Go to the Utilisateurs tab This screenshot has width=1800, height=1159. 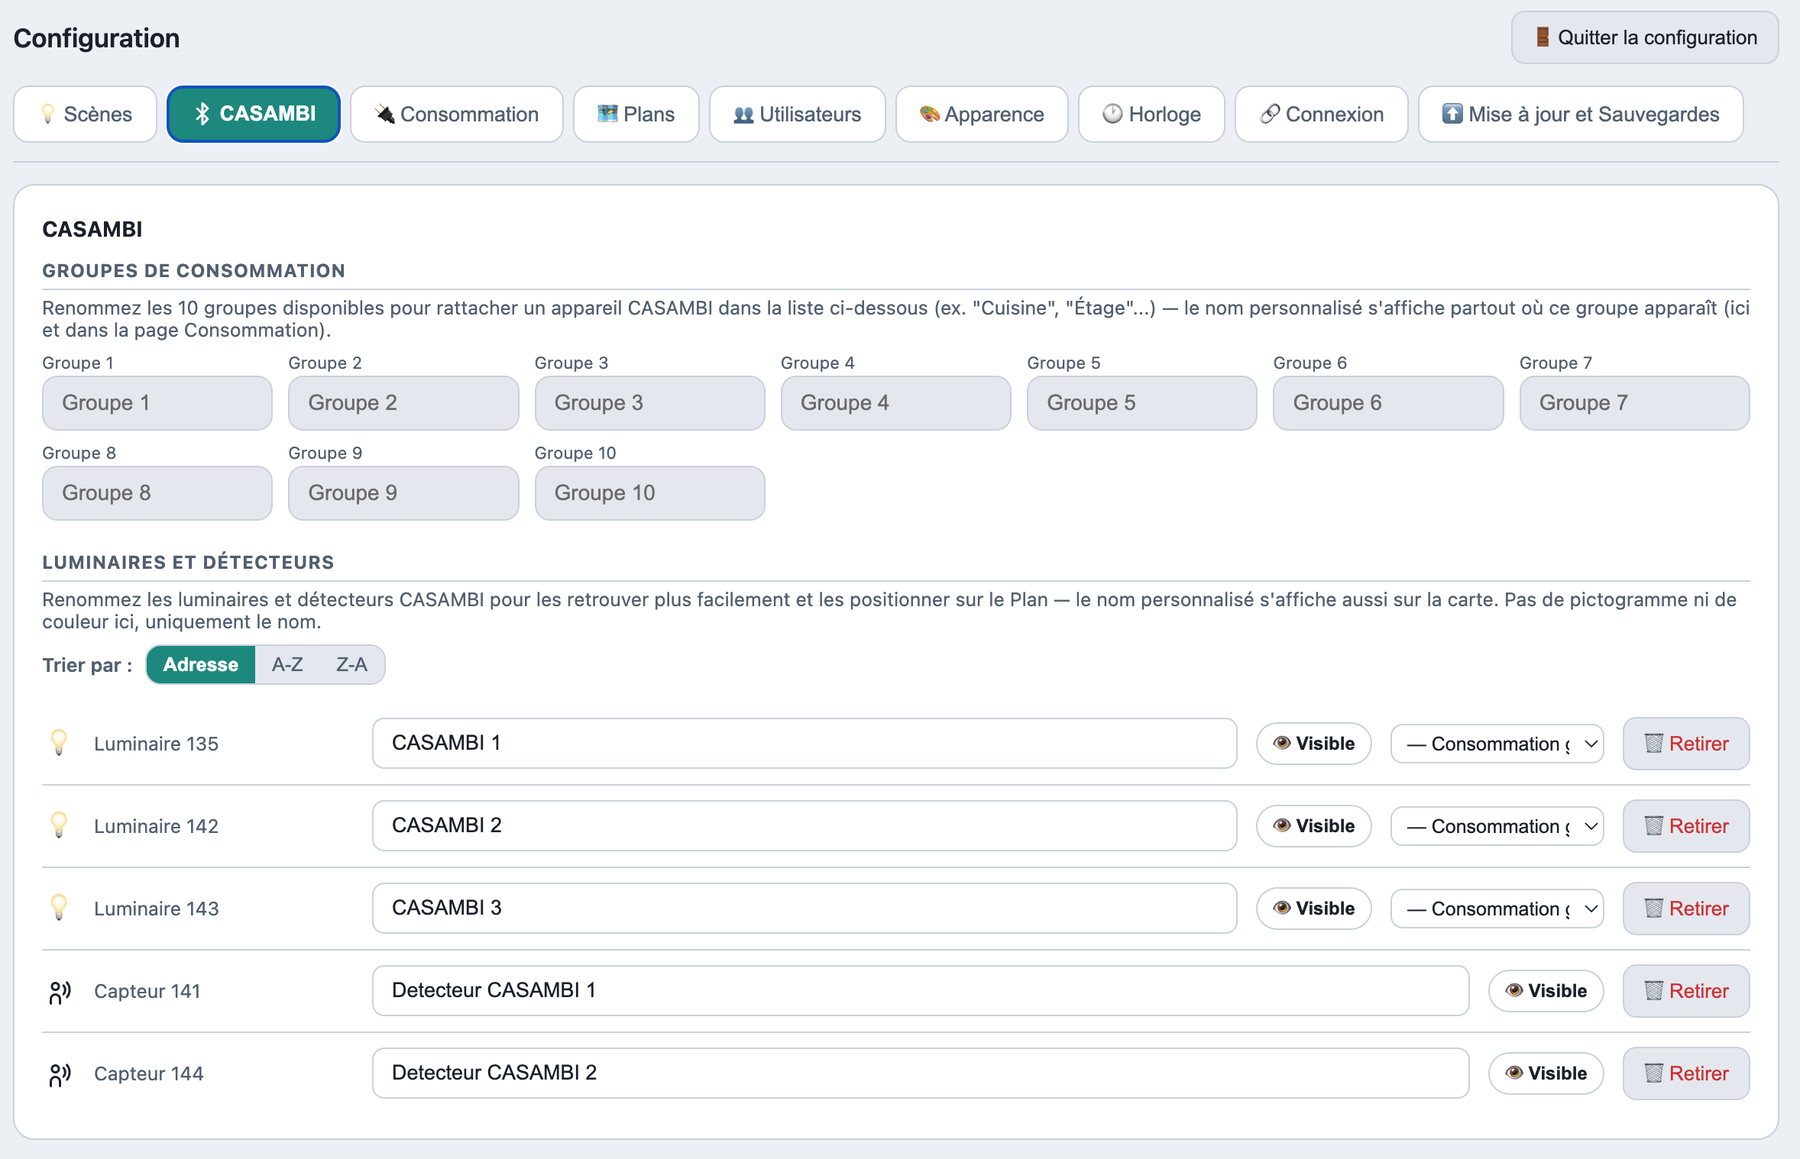pos(797,114)
